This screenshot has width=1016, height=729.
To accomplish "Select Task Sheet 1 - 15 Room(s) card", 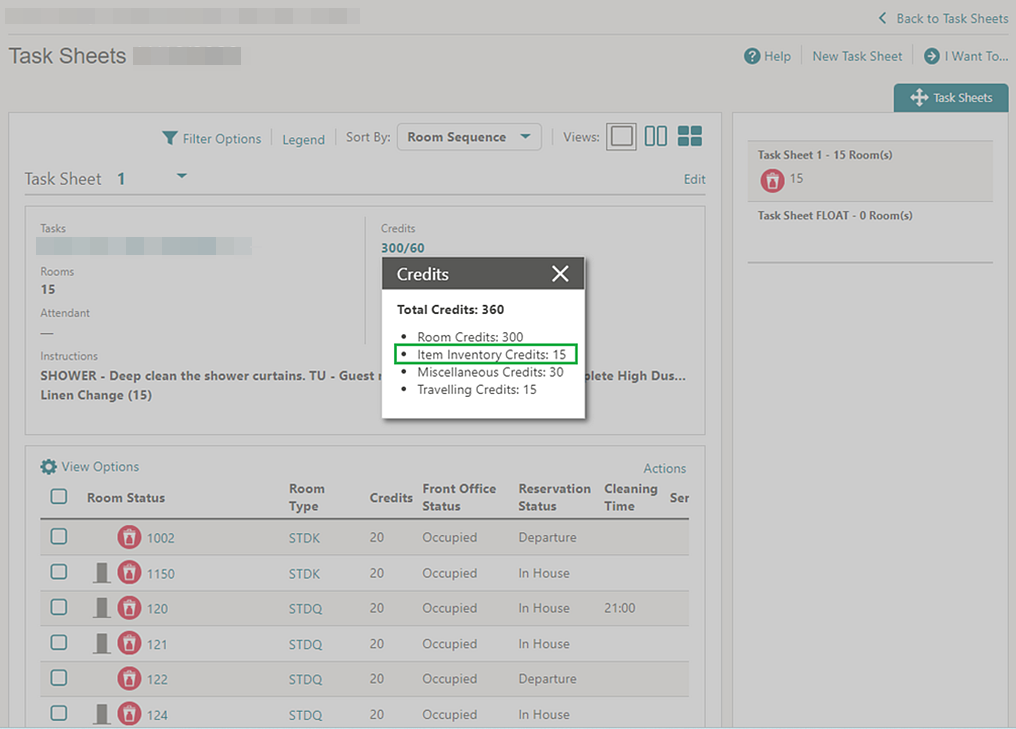I will pyautogui.click(x=870, y=172).
